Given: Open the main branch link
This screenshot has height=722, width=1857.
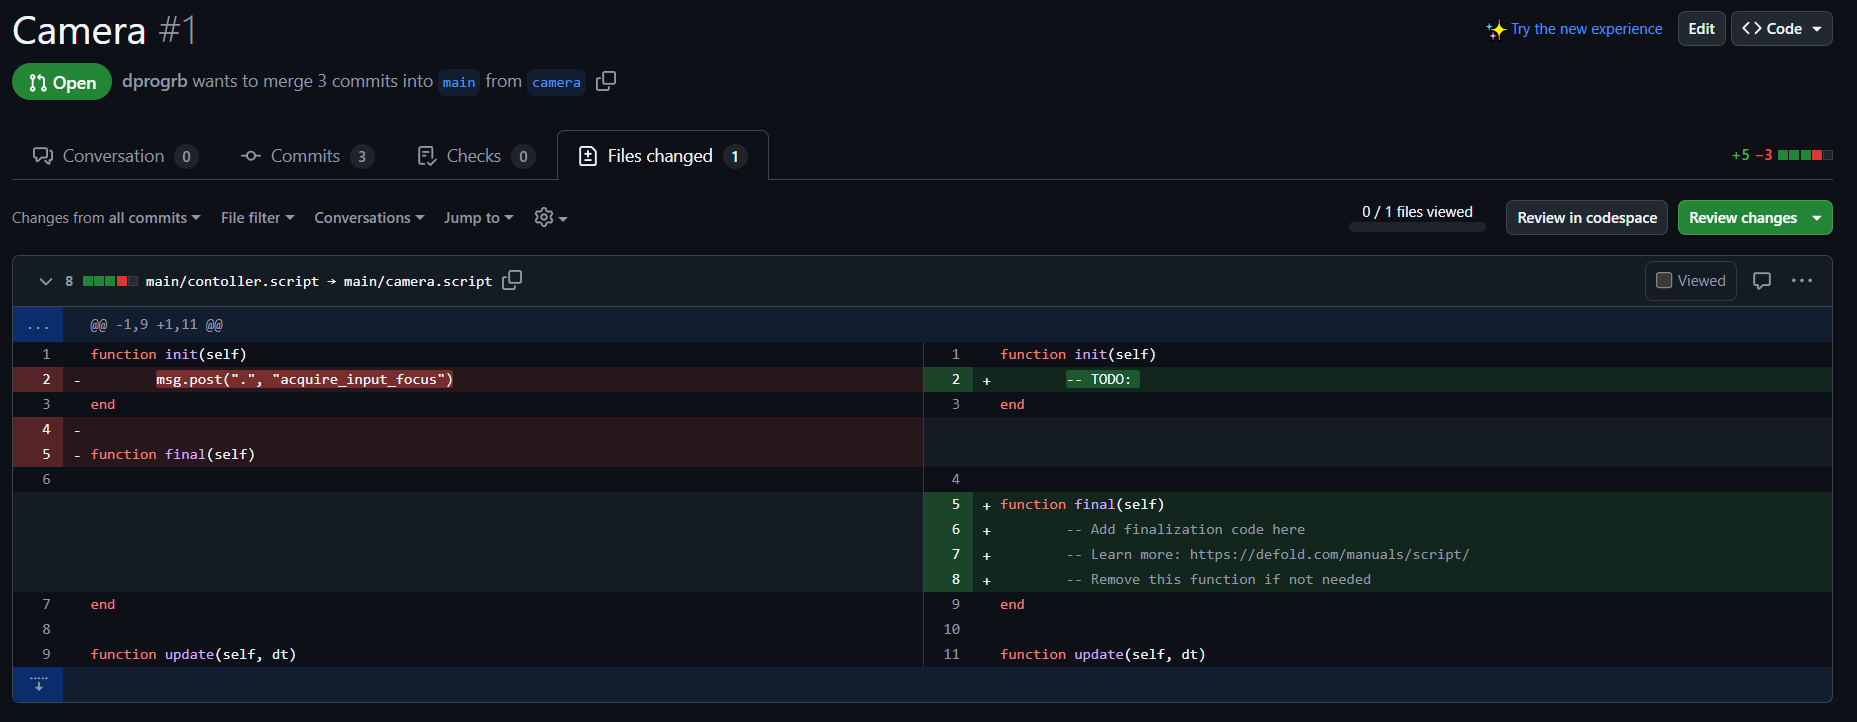Looking at the screenshot, I should (x=459, y=82).
